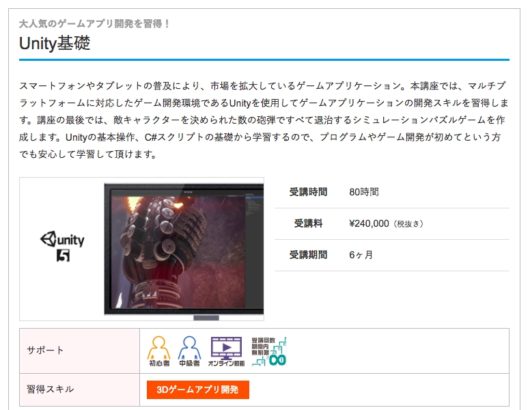This screenshot has width=530, height=410.
Task: Click the Unity editor monitor screenshot
Action: 184,249
